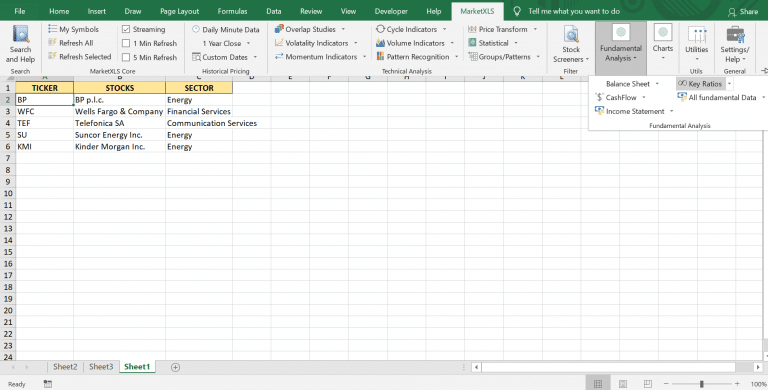Toggle the Streaming checkbox
Screen dimensions: 768x390
tap(126, 29)
